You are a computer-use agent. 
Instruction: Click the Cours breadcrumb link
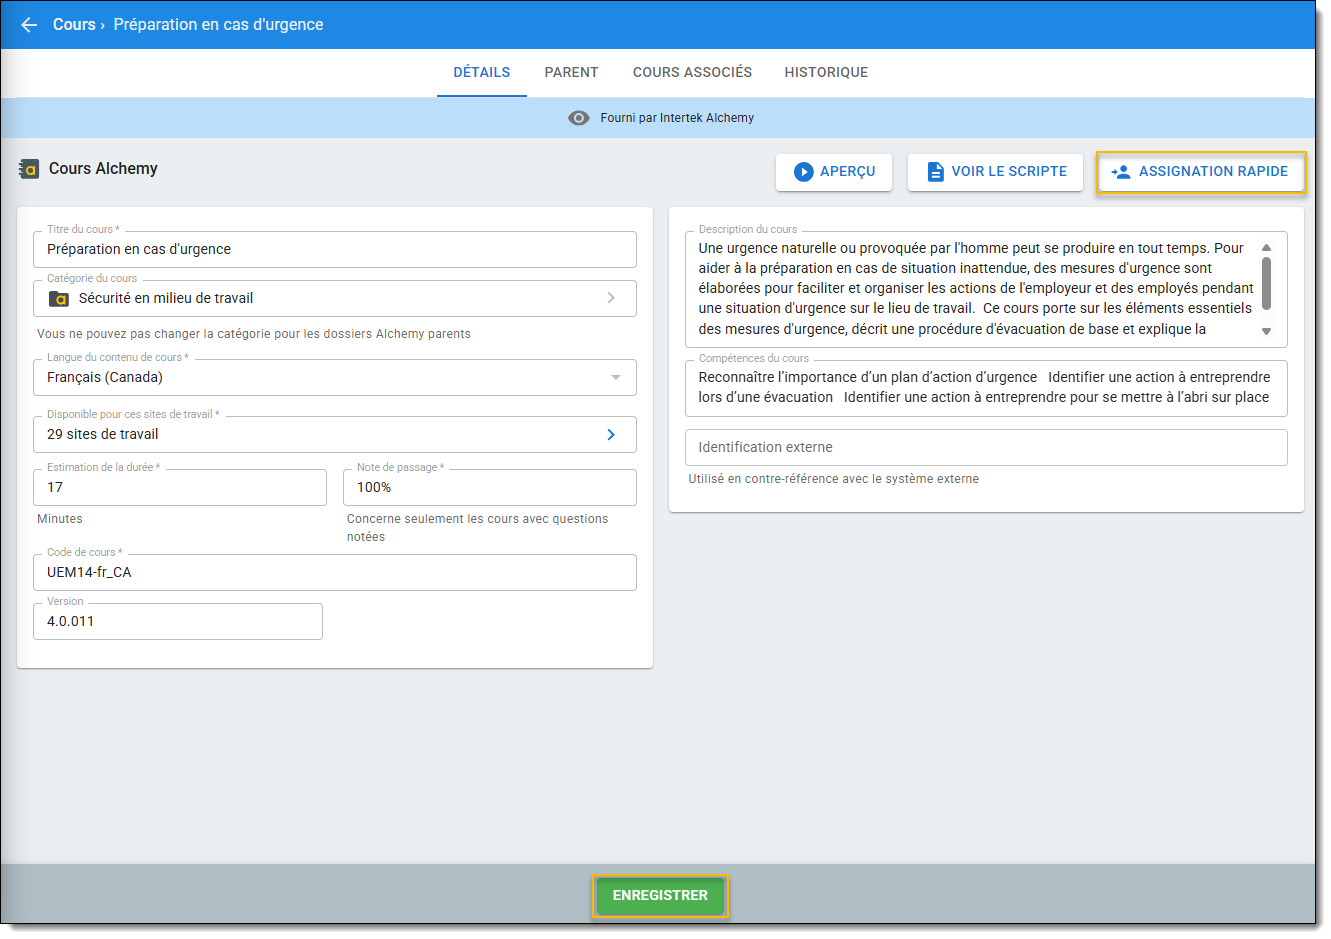click(74, 25)
